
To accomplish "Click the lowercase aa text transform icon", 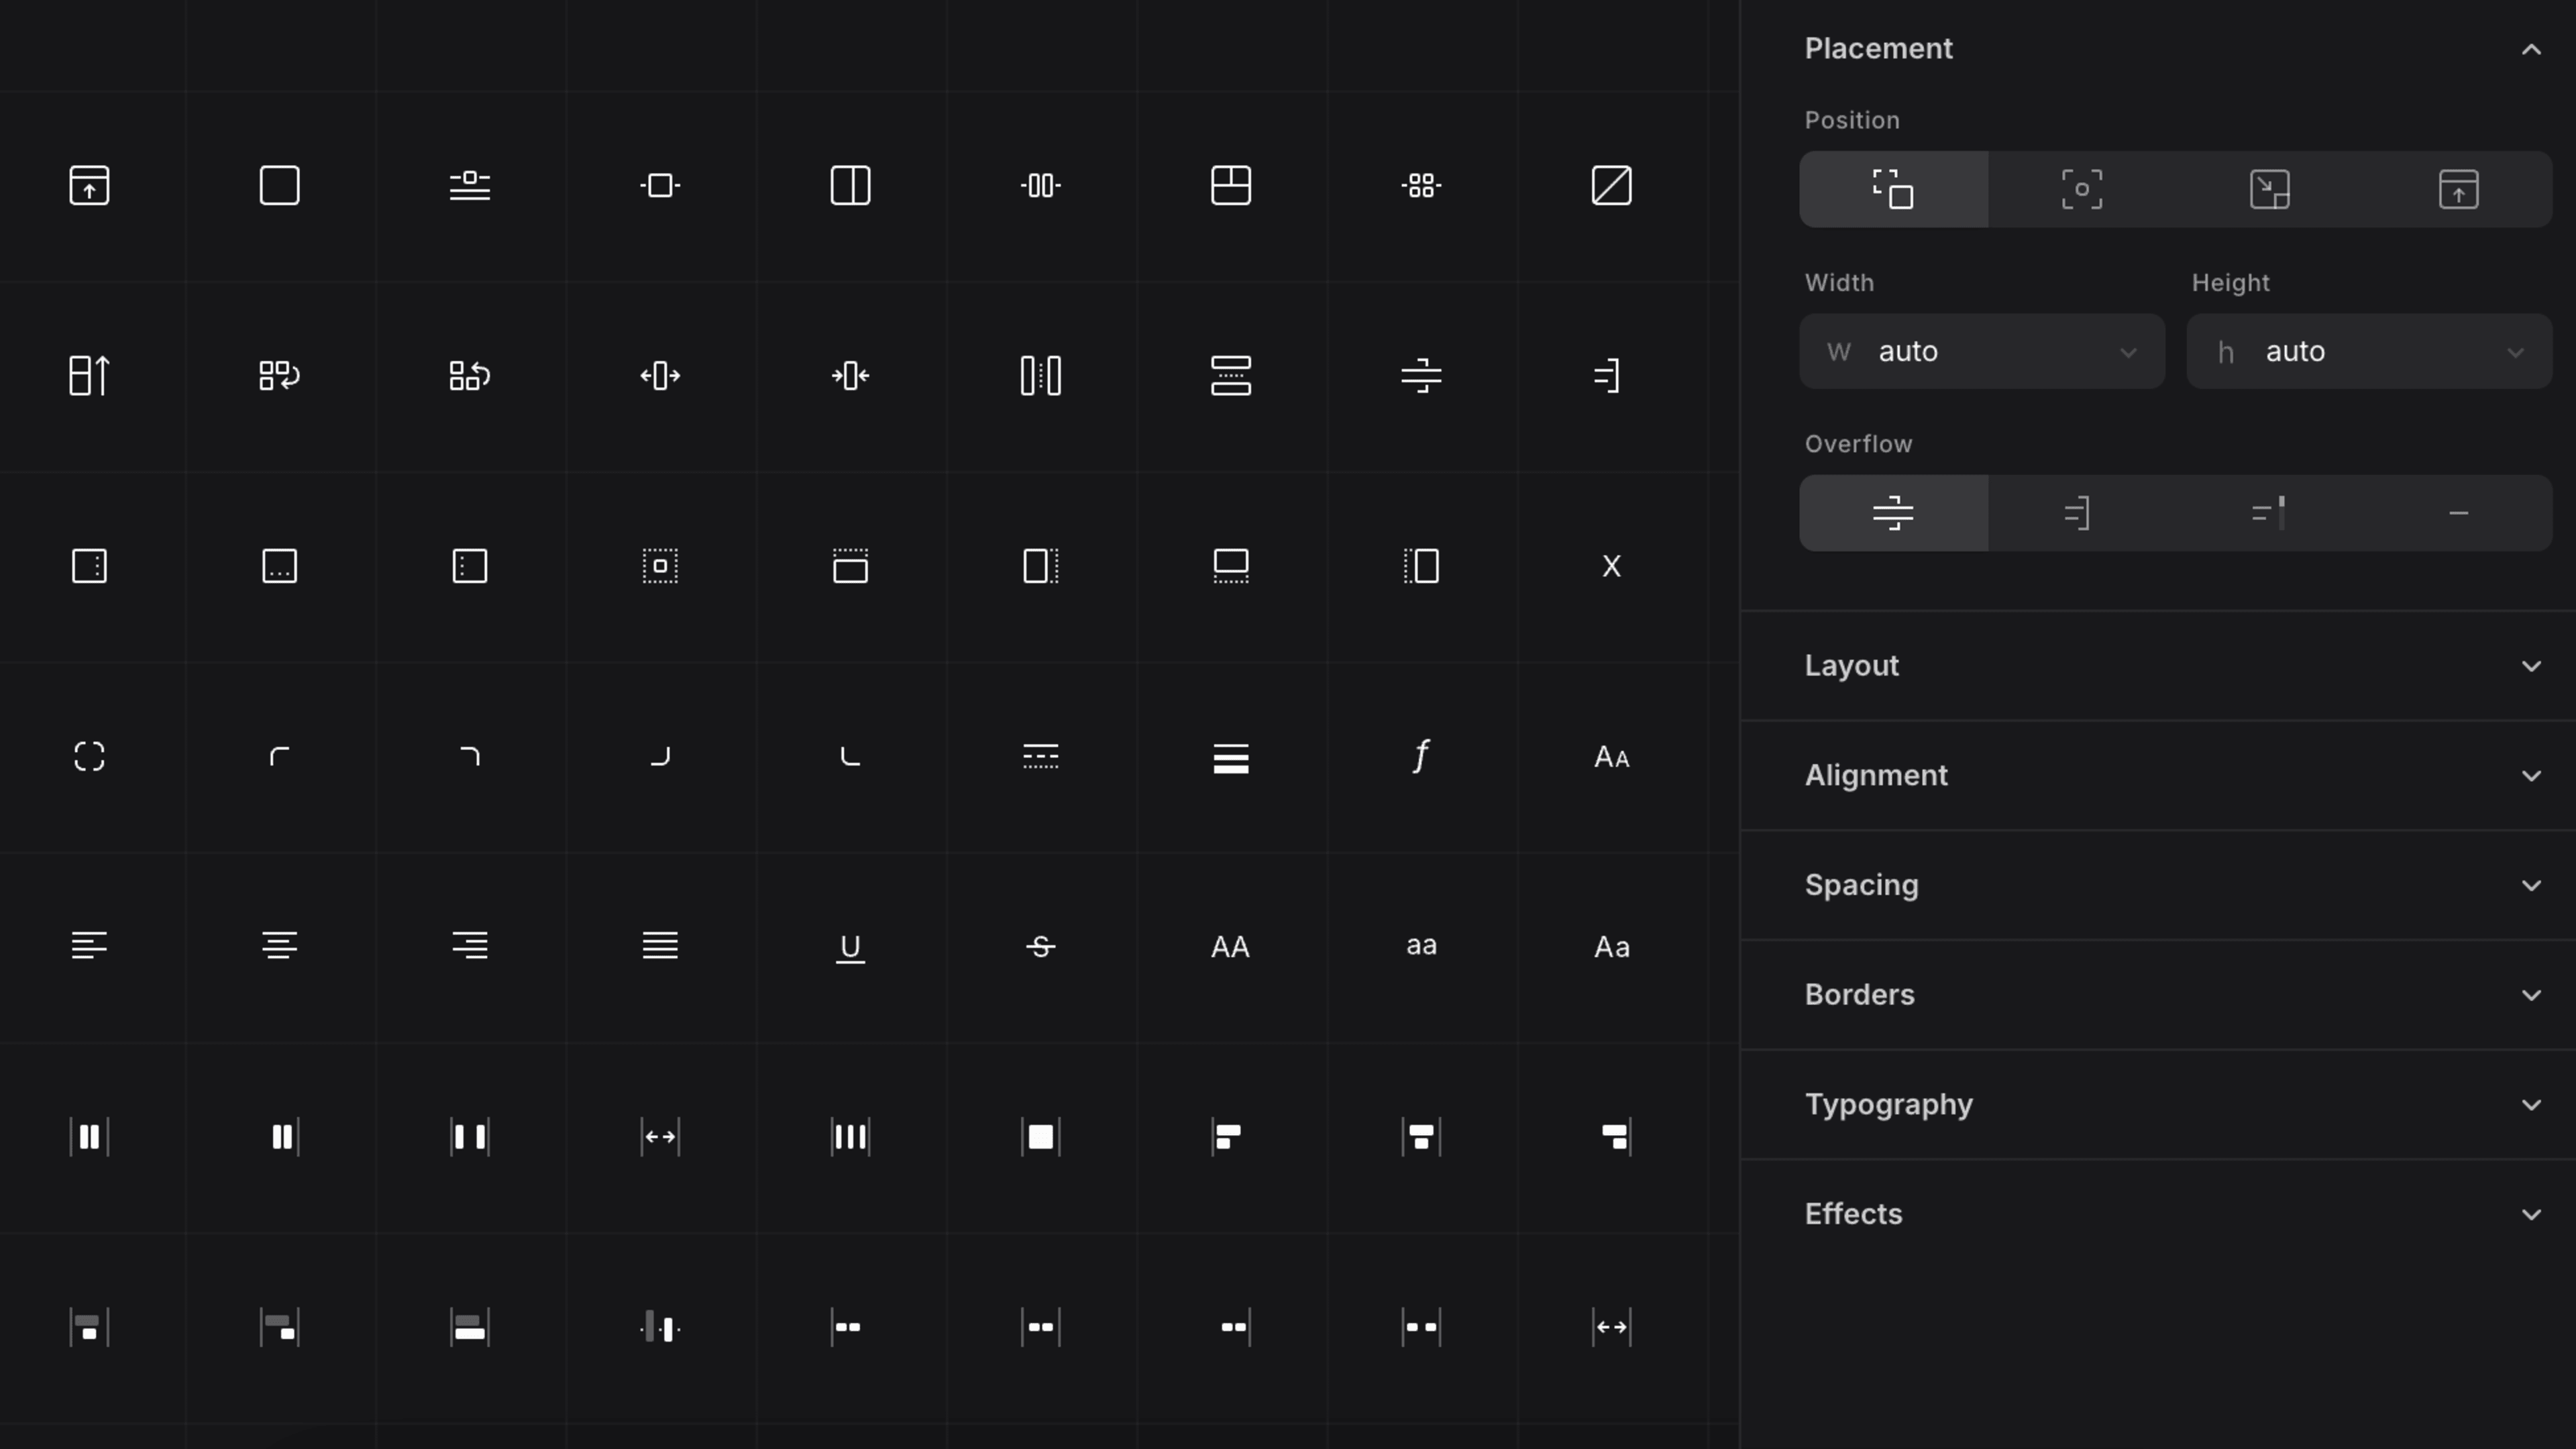I will pyautogui.click(x=1420, y=946).
